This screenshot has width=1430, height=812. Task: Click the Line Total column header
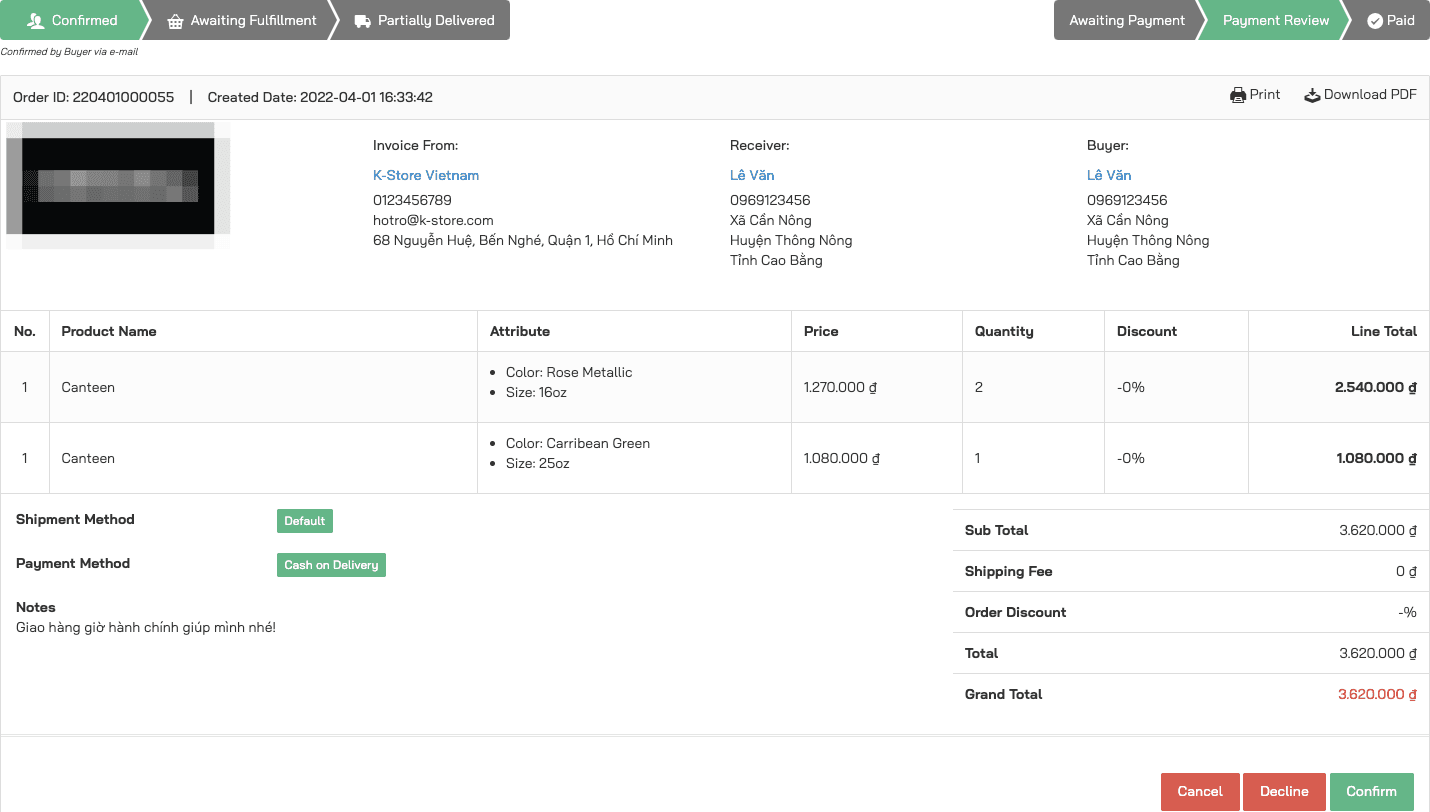(x=1383, y=331)
